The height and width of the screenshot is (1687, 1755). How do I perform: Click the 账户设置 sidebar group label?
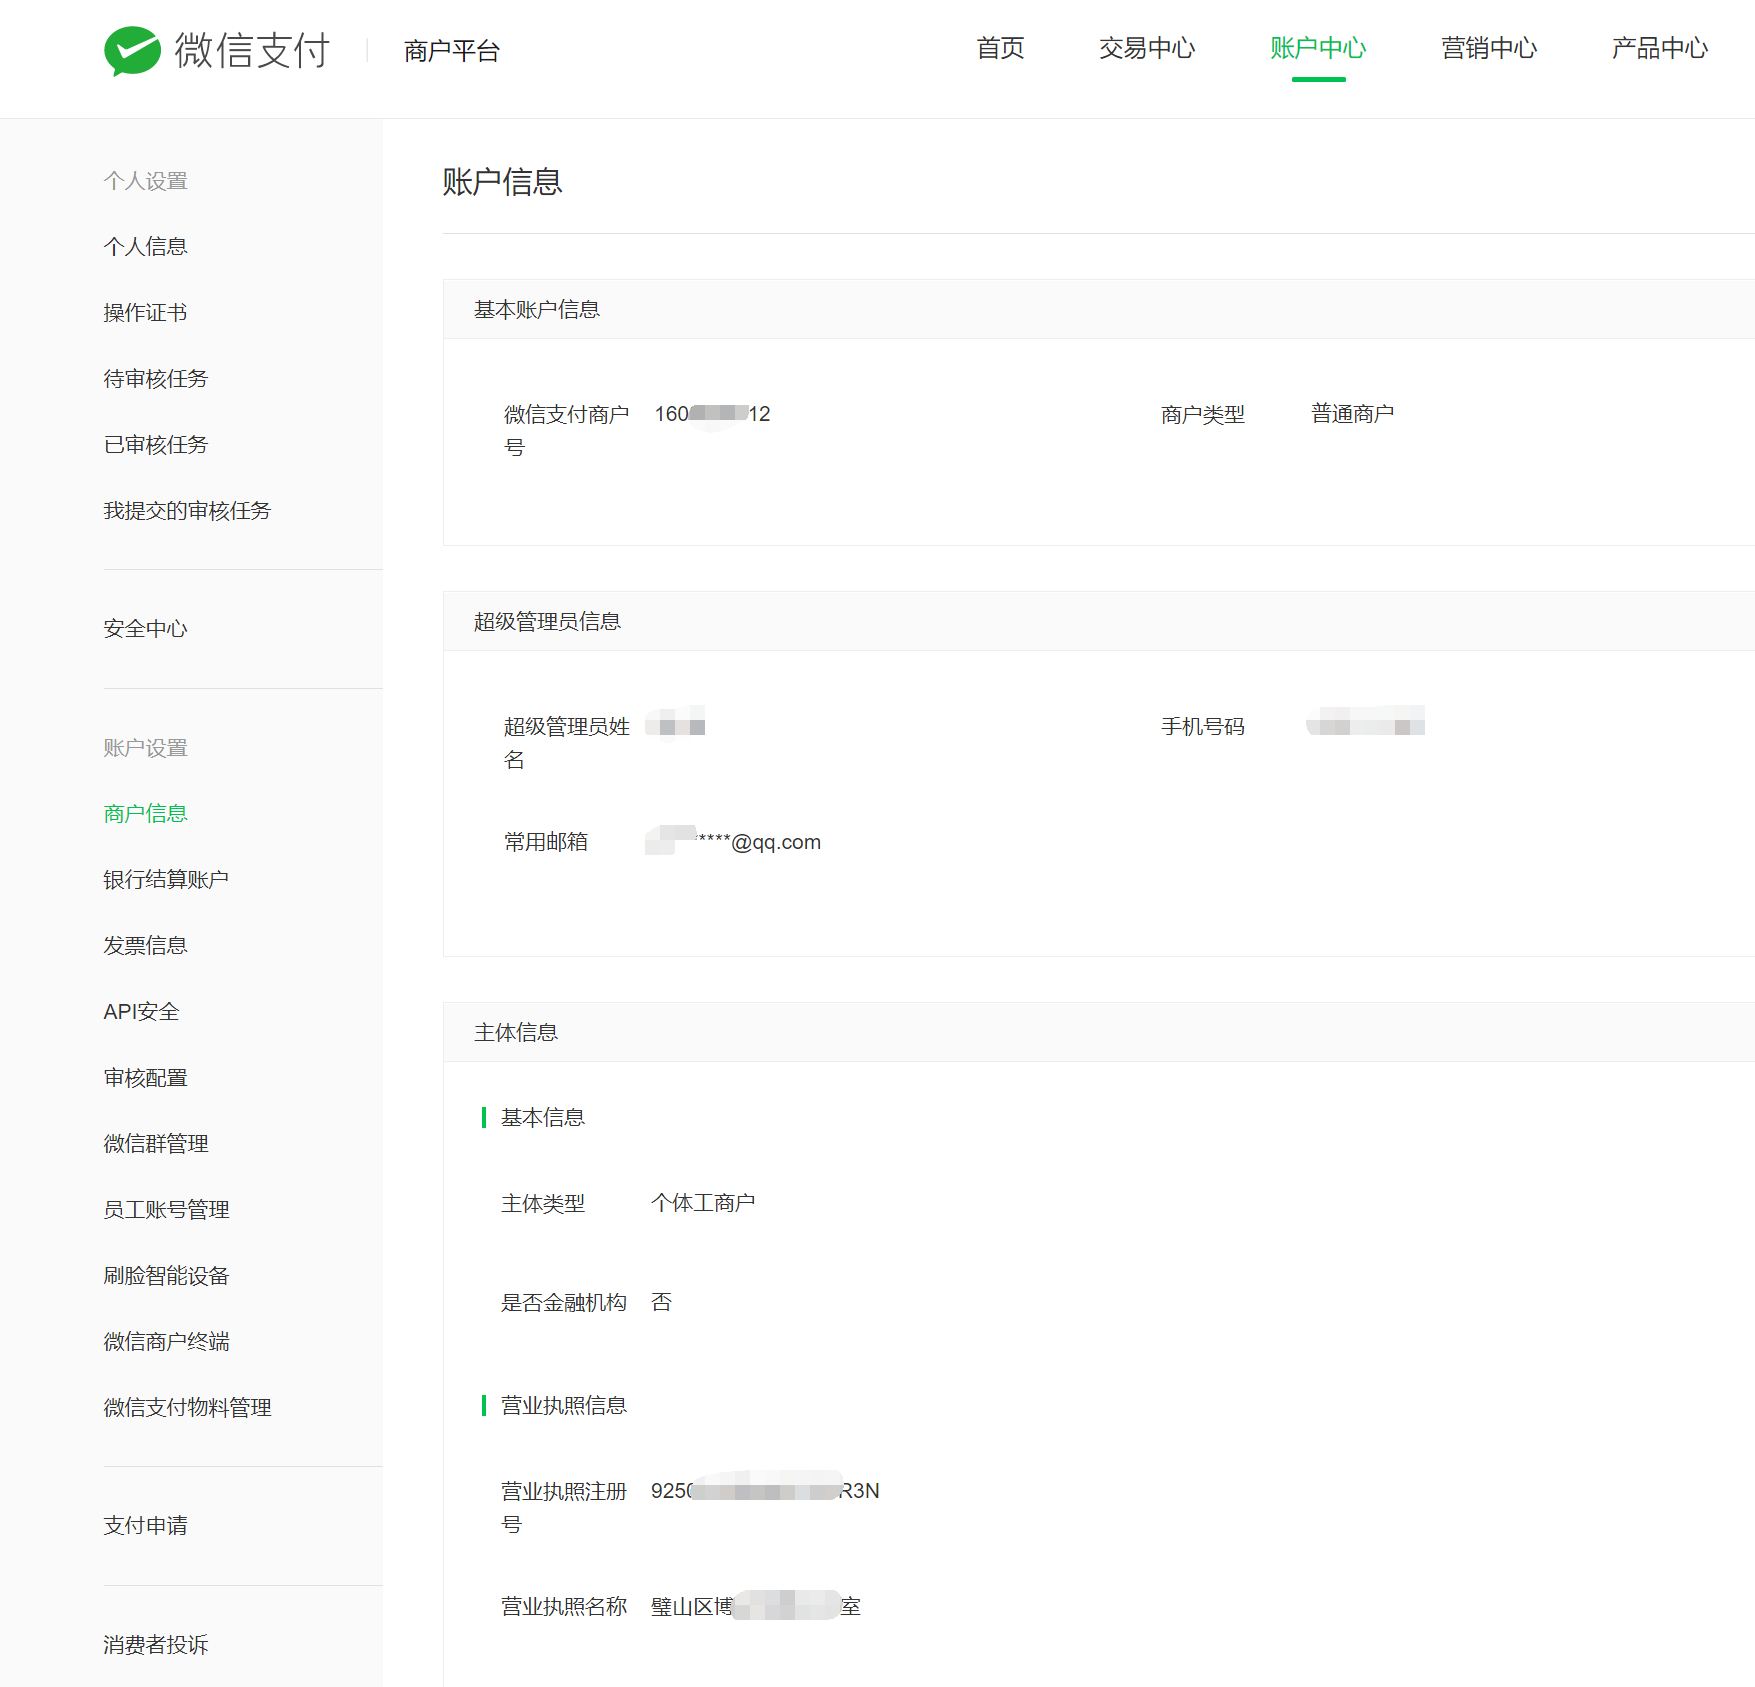146,748
